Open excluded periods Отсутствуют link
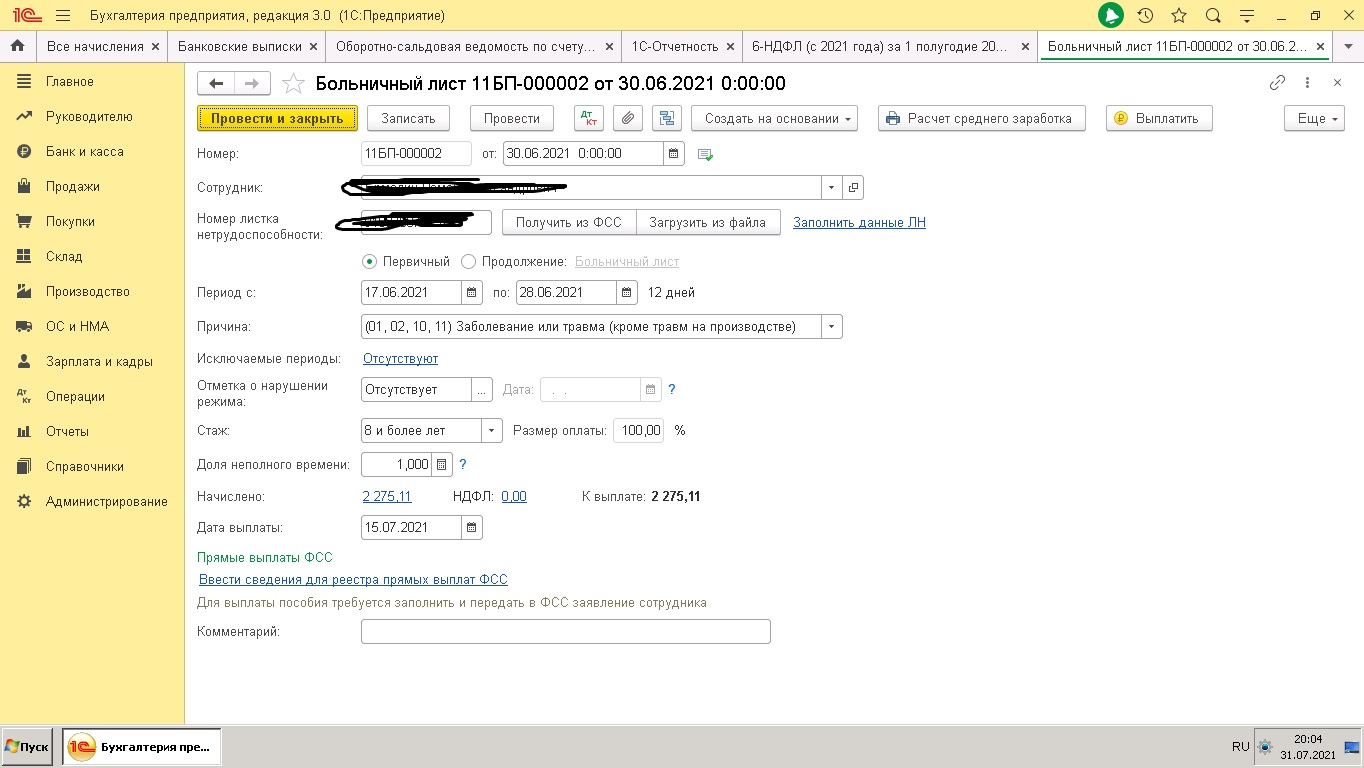The height and width of the screenshot is (768, 1364). [400, 359]
